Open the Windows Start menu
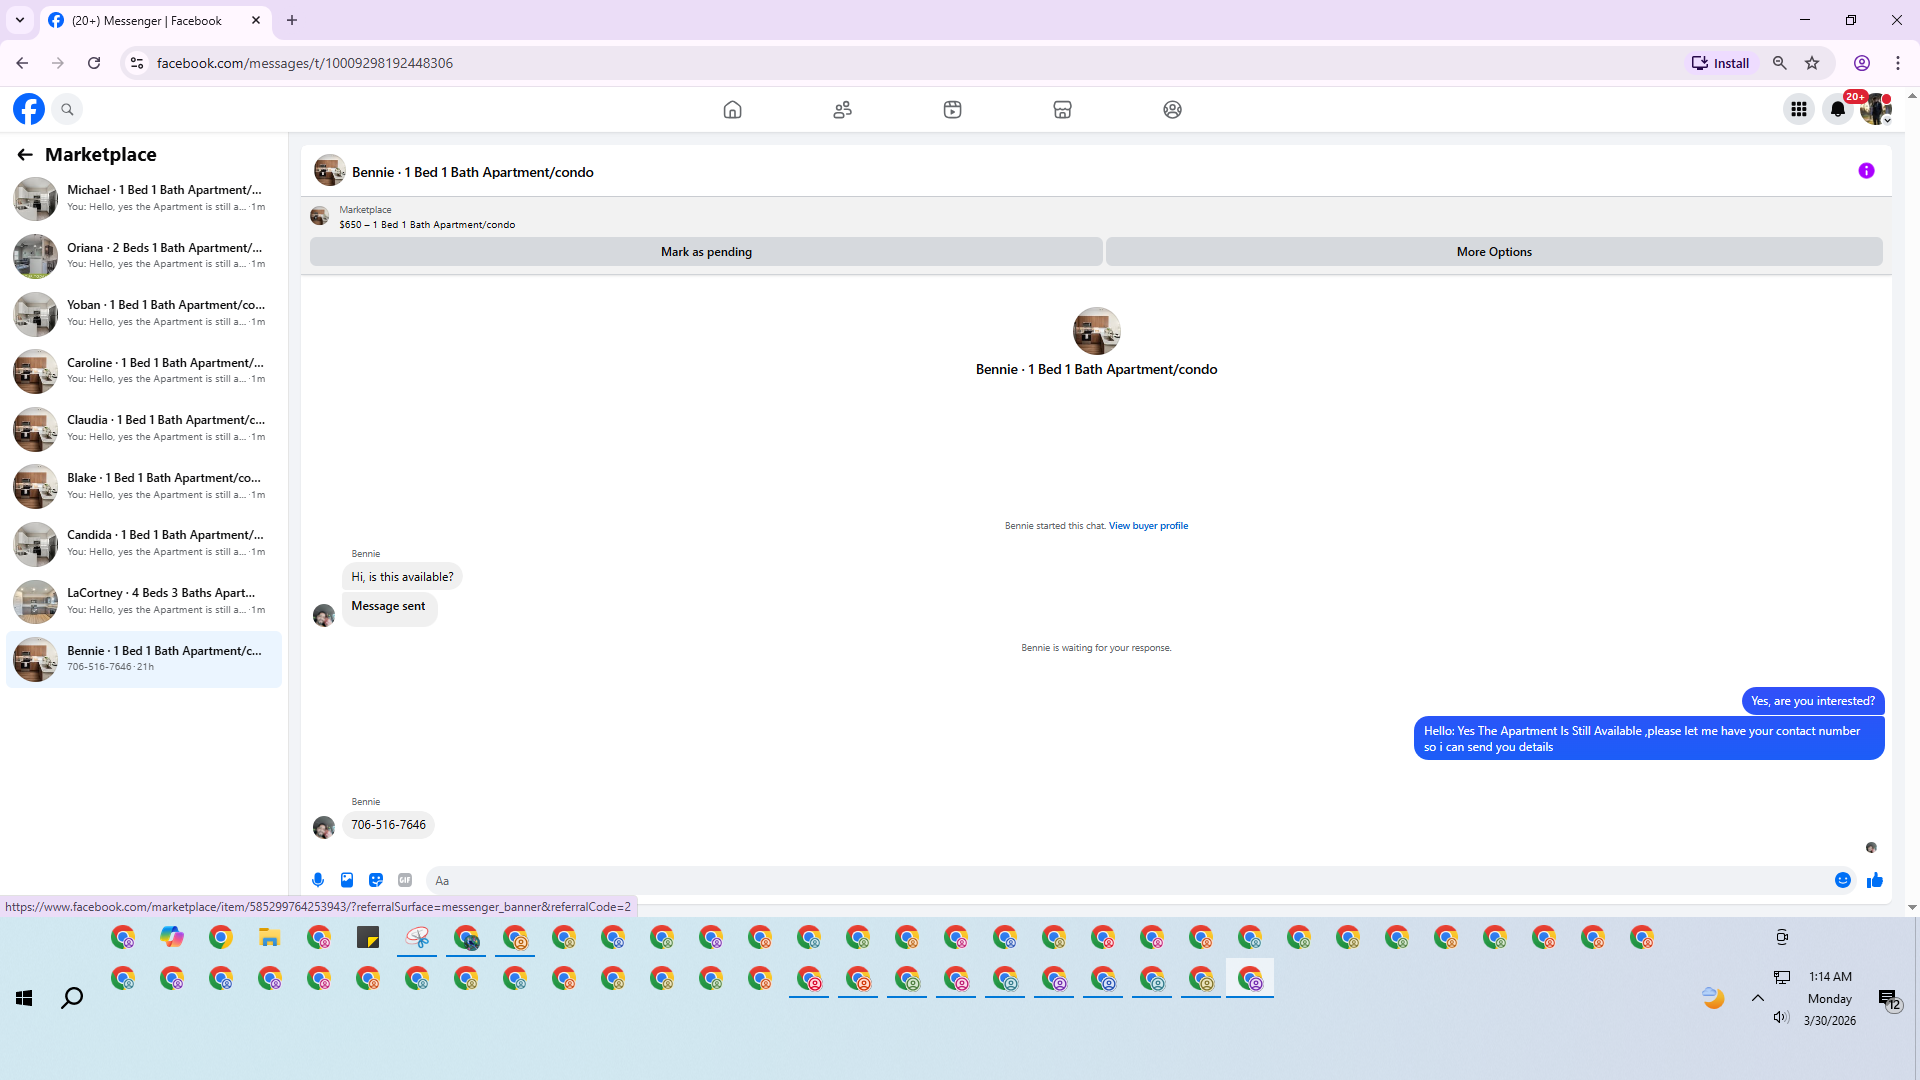 coord(25,998)
